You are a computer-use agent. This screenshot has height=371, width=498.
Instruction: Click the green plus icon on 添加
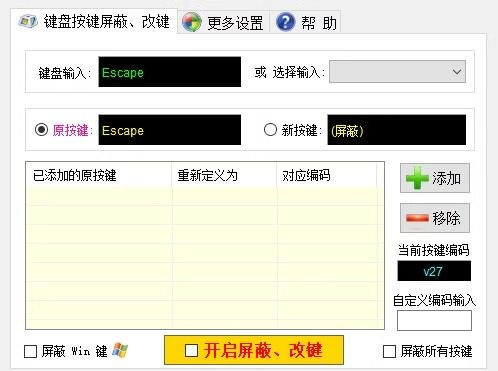pyautogui.click(x=417, y=178)
